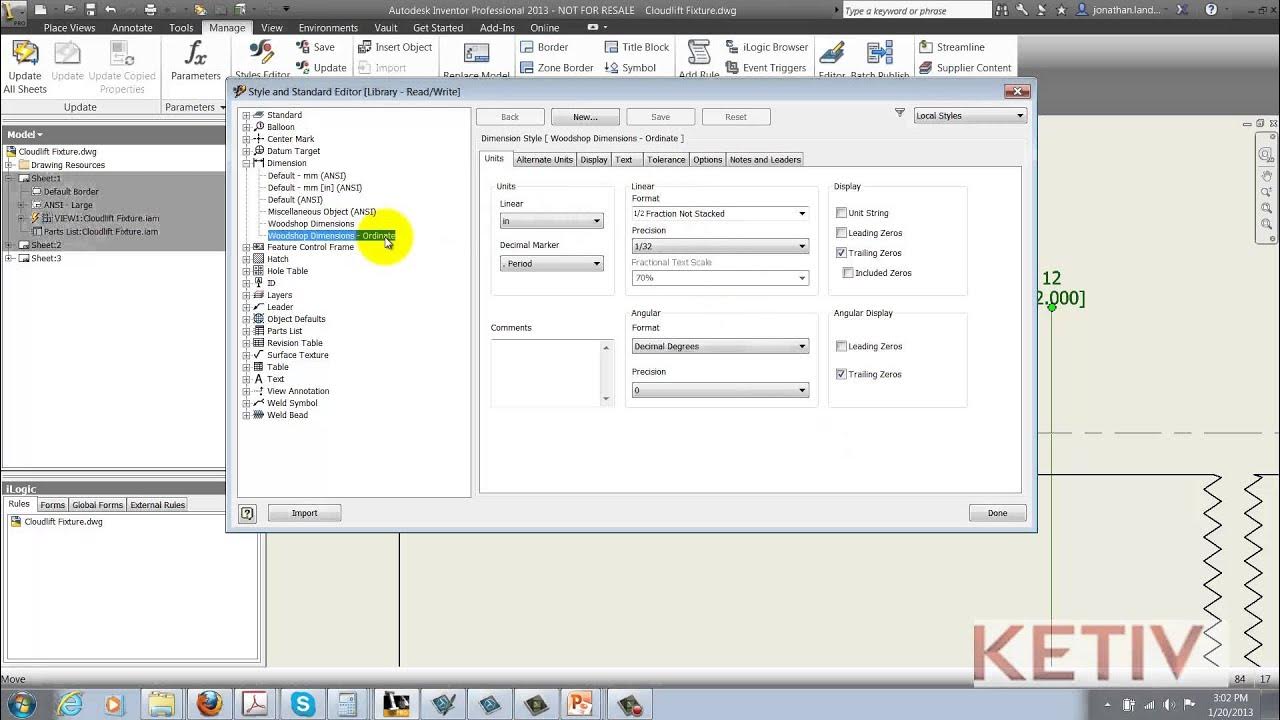This screenshot has width=1280, height=720.
Task: Uncheck Trailing Zeros under Angular Display
Action: click(841, 374)
